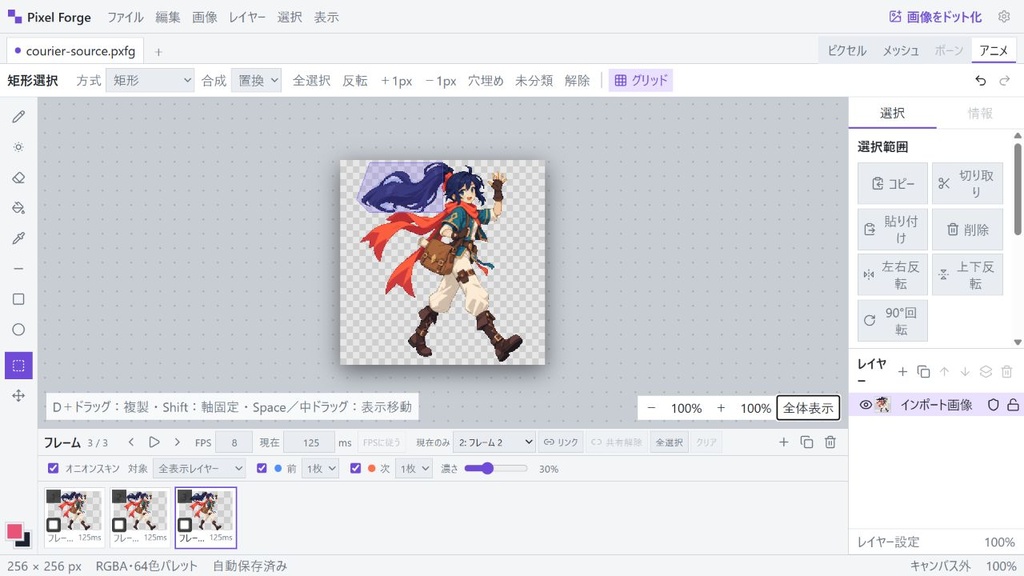Select the ellipse shape tool

pyautogui.click(x=18, y=329)
